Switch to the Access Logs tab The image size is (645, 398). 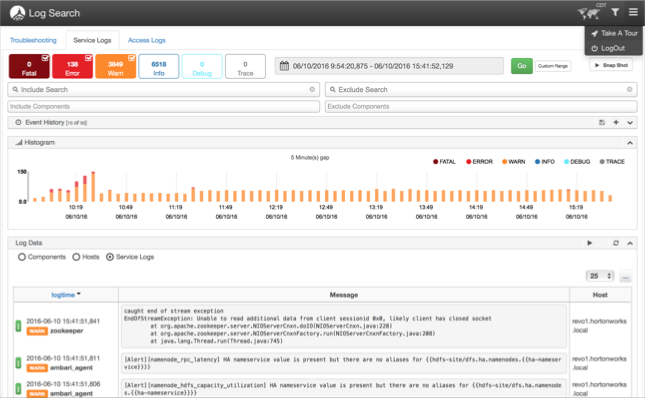point(146,40)
